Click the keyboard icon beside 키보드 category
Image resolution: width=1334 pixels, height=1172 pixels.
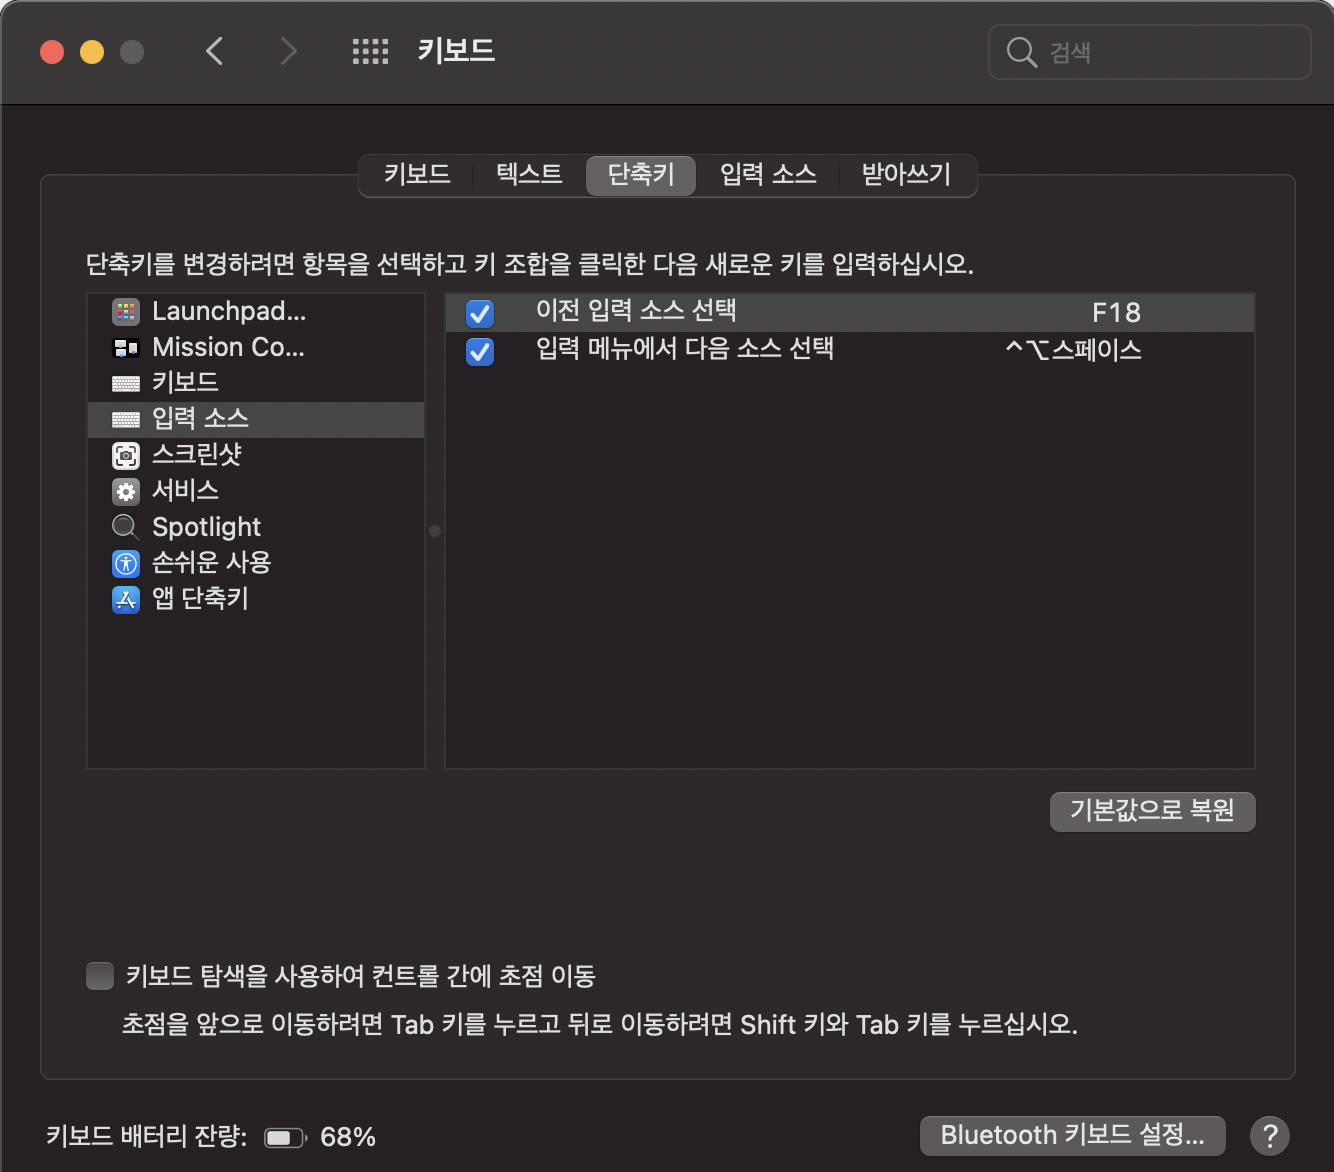[126, 384]
